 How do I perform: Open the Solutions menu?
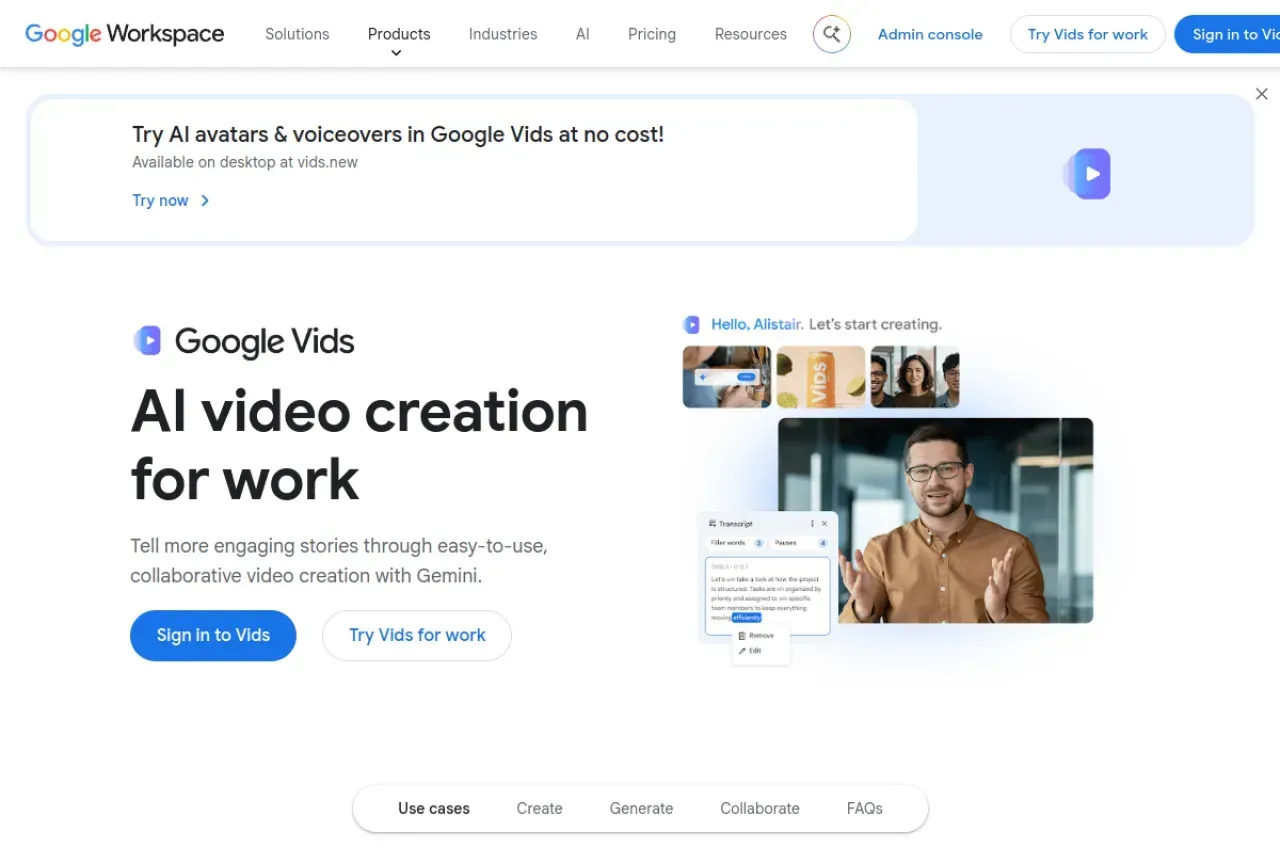(297, 34)
